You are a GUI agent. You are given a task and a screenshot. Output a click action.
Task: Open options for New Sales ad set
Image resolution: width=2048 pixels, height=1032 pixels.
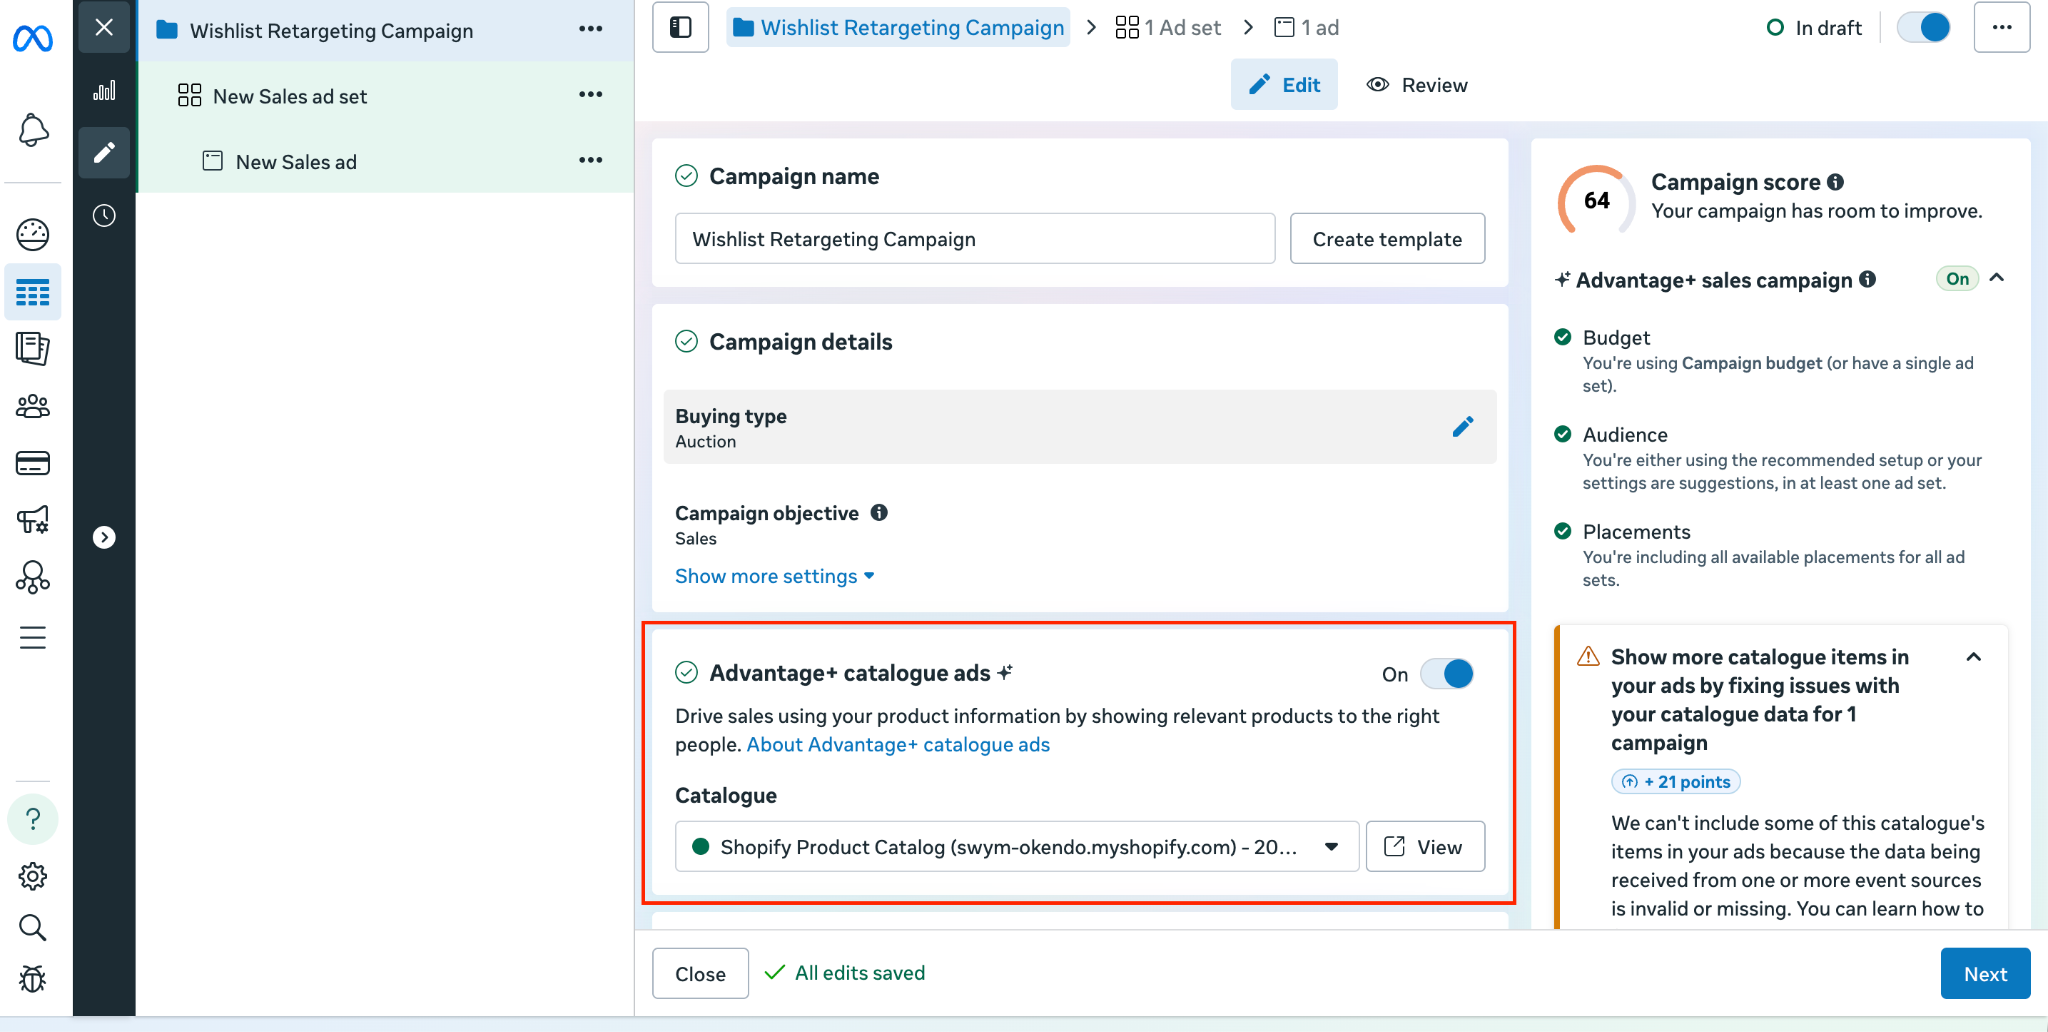click(591, 95)
